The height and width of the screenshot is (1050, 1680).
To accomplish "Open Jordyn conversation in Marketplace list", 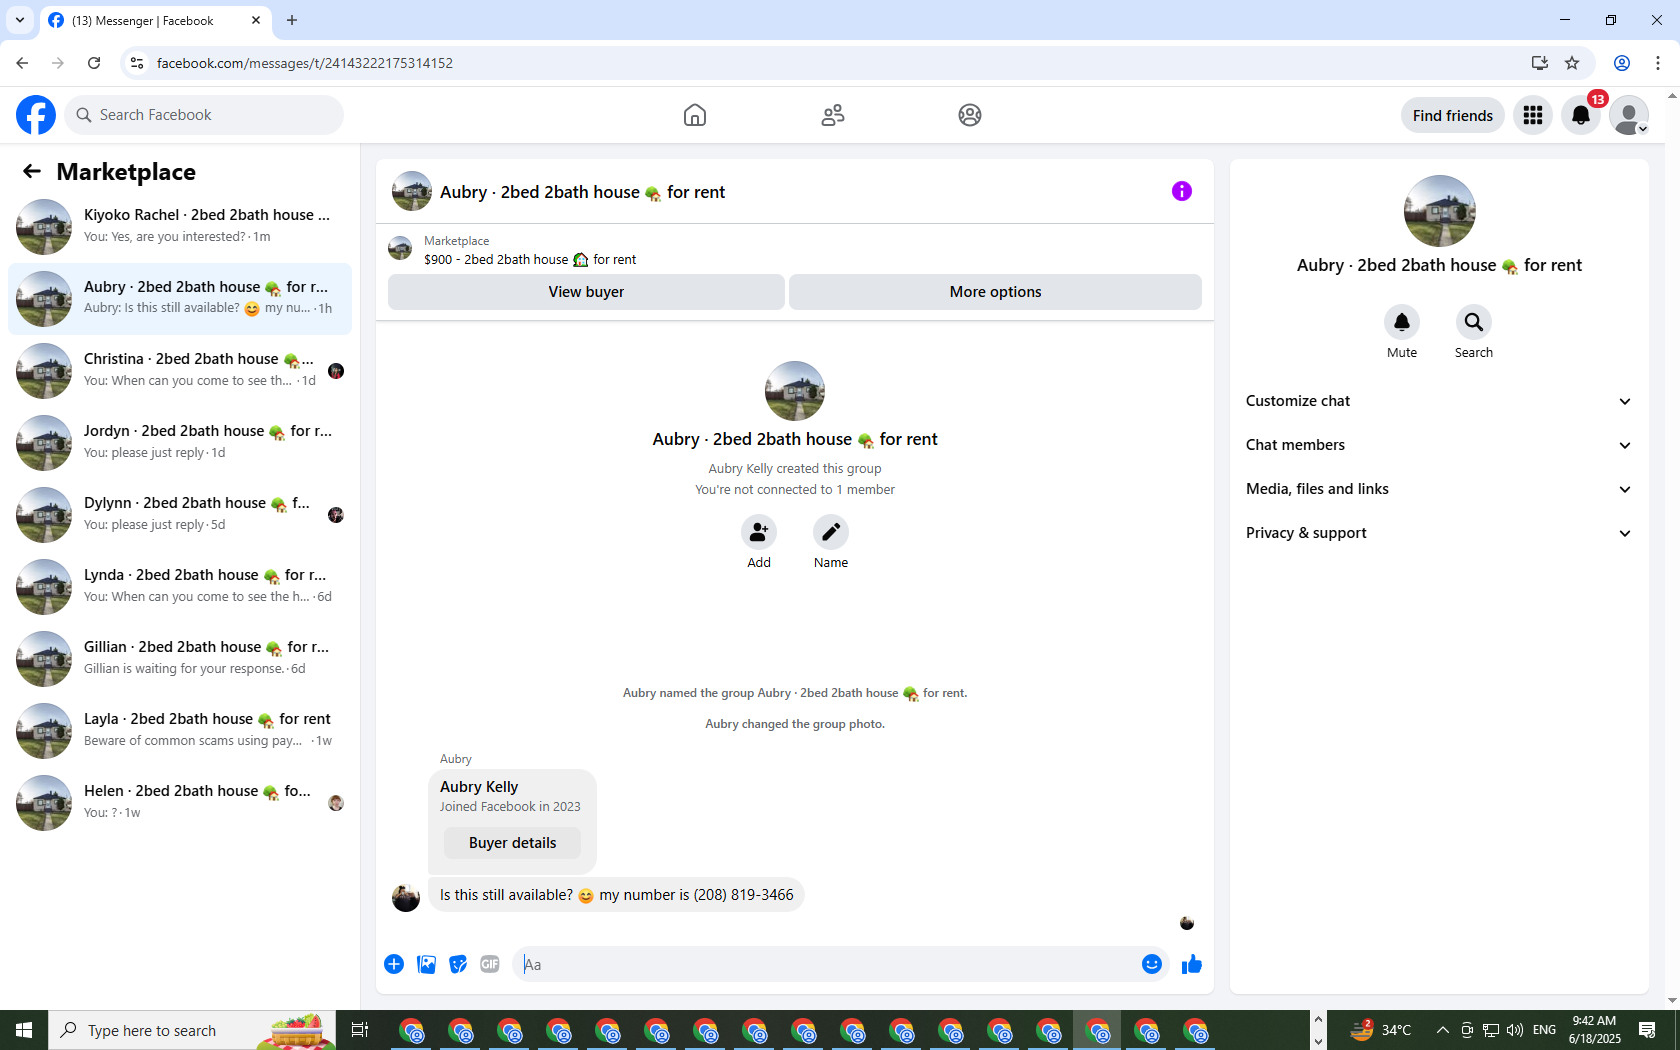I will 180,442.
